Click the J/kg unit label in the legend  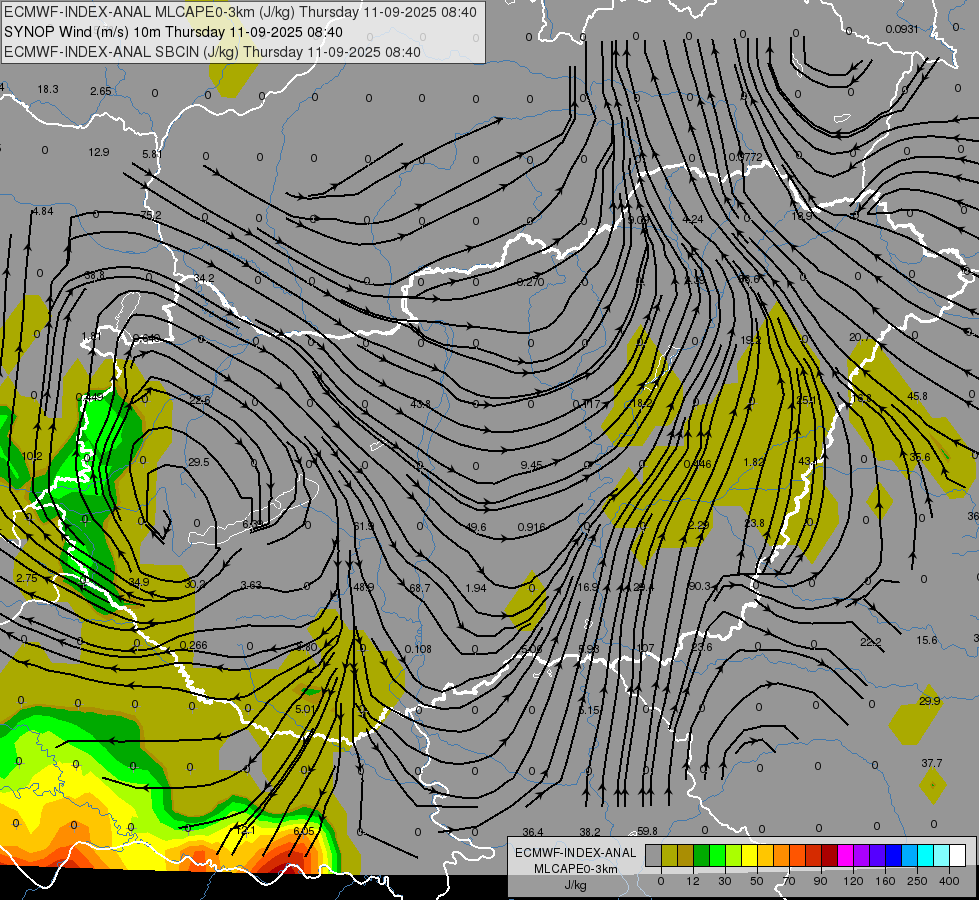click(x=576, y=885)
